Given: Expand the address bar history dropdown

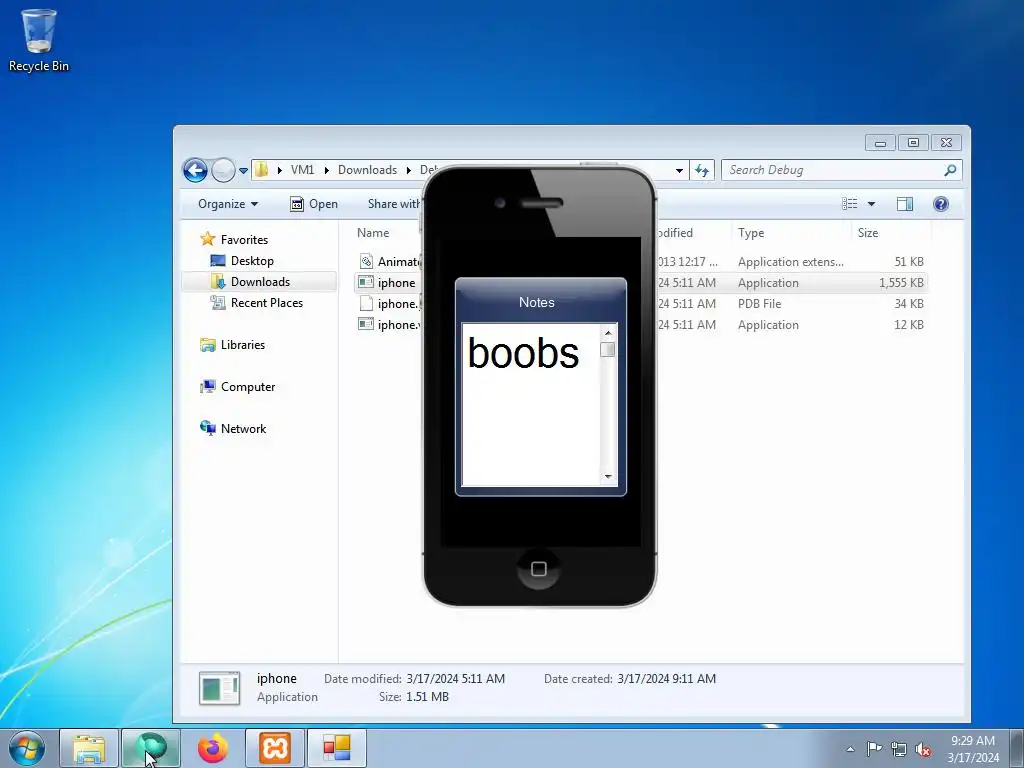Looking at the screenshot, I should 679,170.
